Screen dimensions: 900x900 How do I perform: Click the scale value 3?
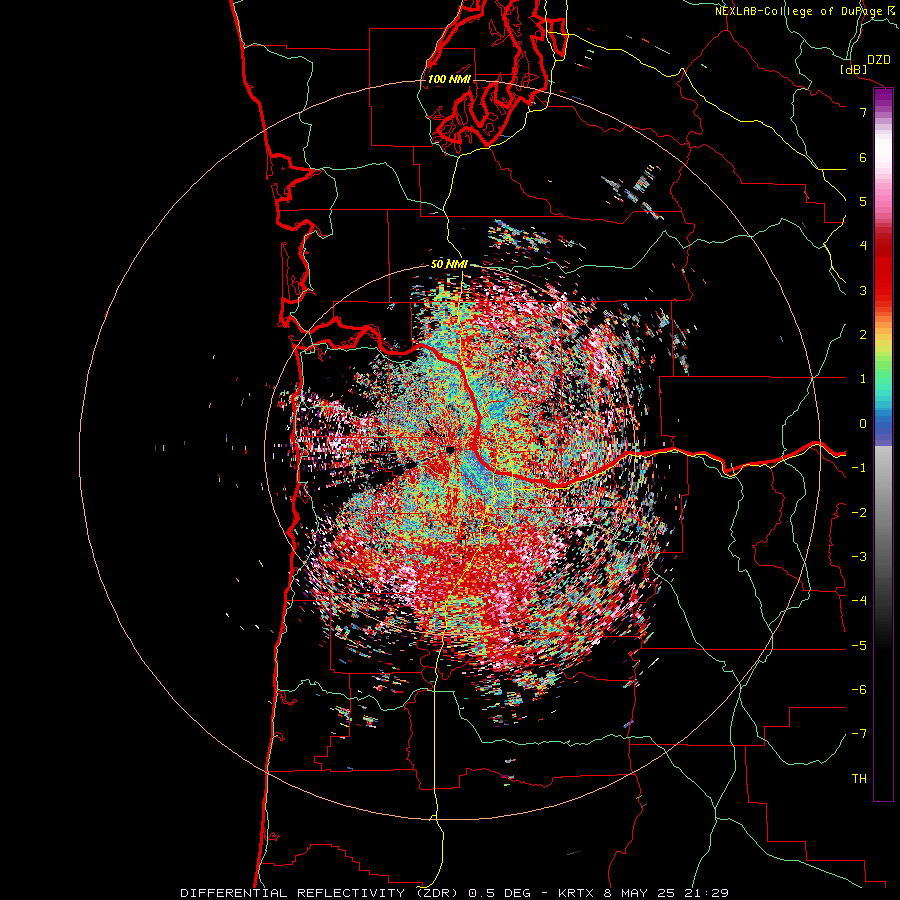[863, 290]
